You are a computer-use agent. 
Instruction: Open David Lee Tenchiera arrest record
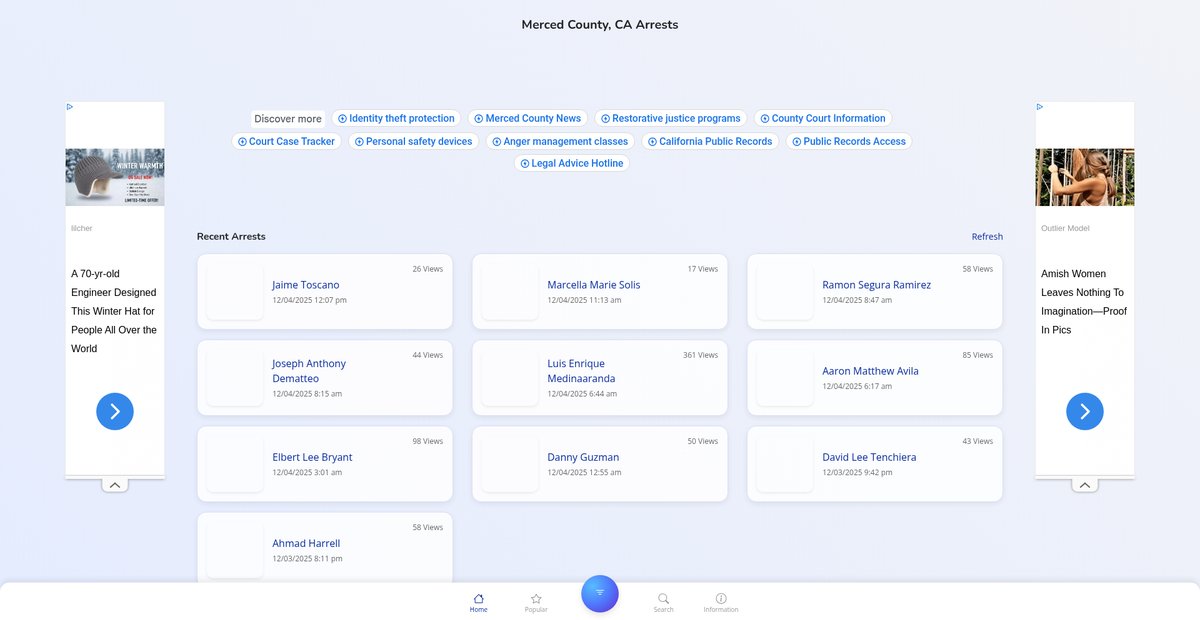click(875, 464)
